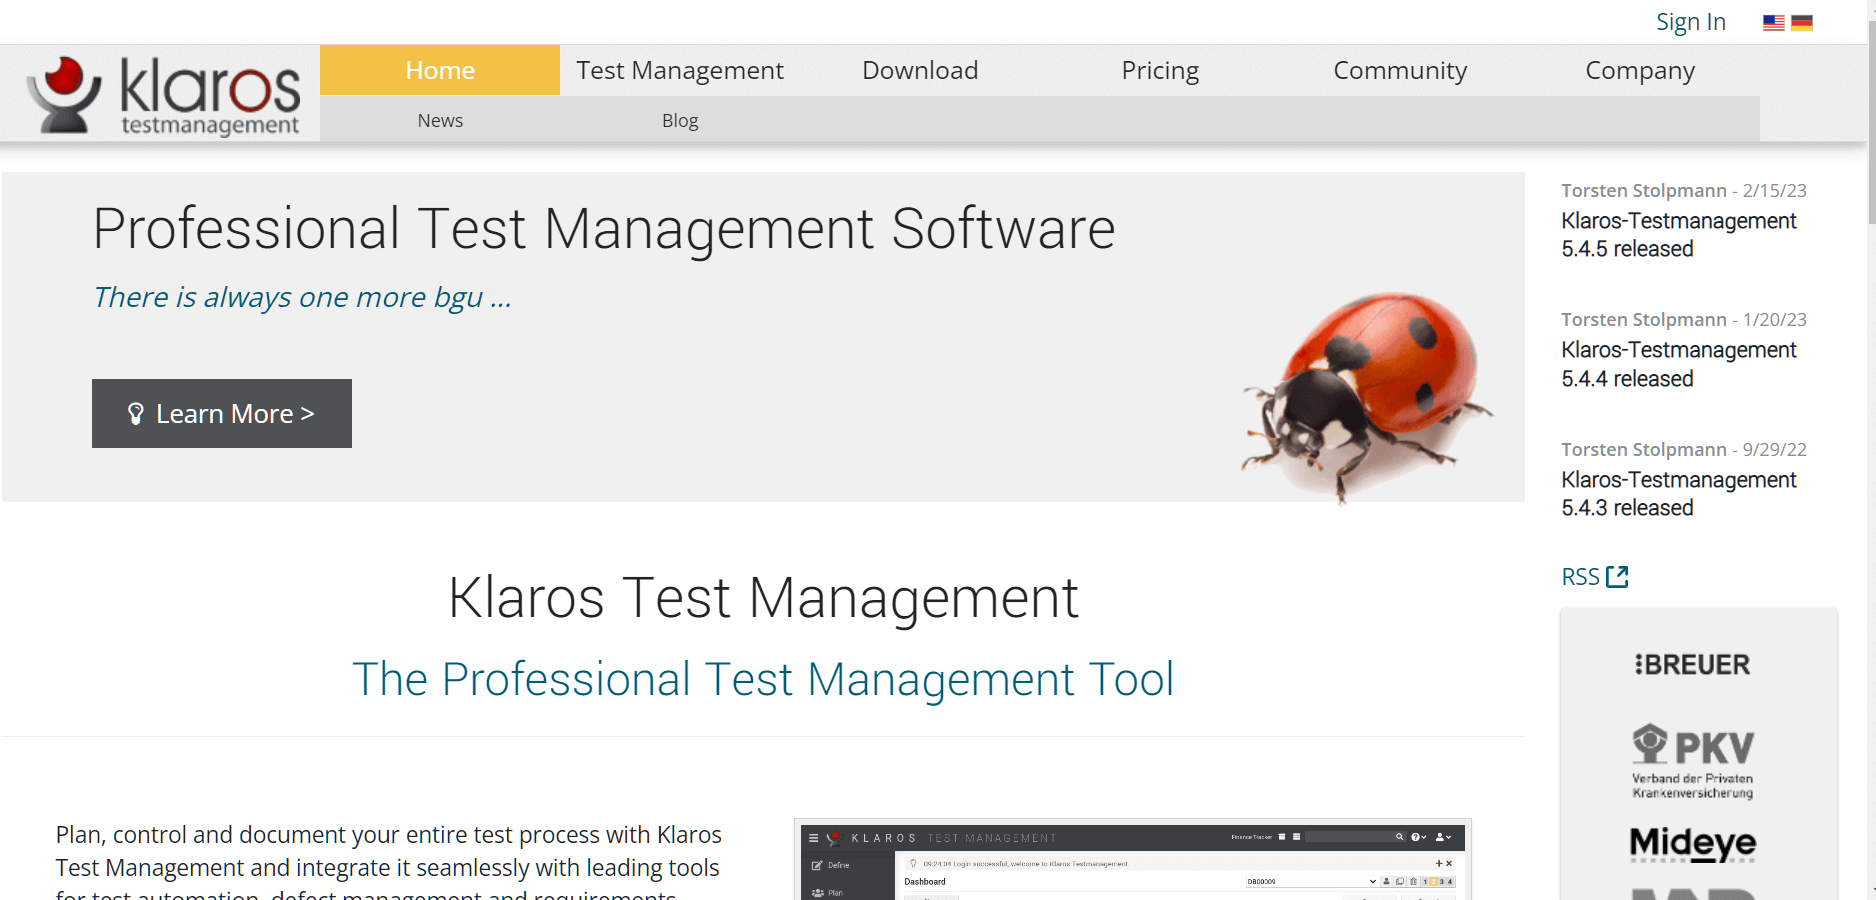Click the BREUER customer logo
The width and height of the screenshot is (1876, 900).
1693,665
